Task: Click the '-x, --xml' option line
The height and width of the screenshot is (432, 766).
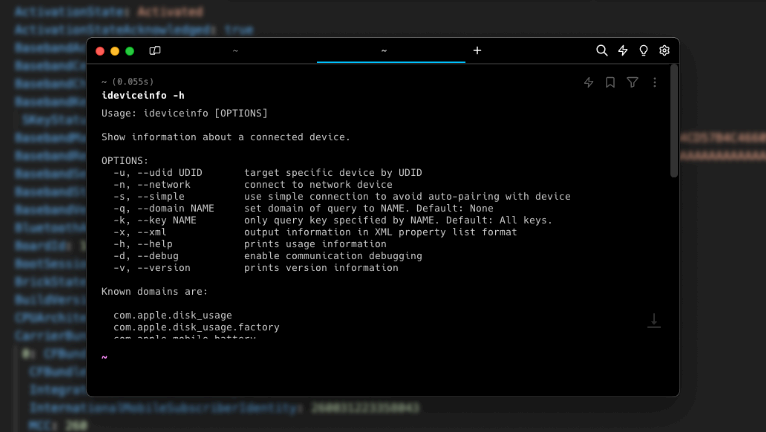Action: (315, 232)
